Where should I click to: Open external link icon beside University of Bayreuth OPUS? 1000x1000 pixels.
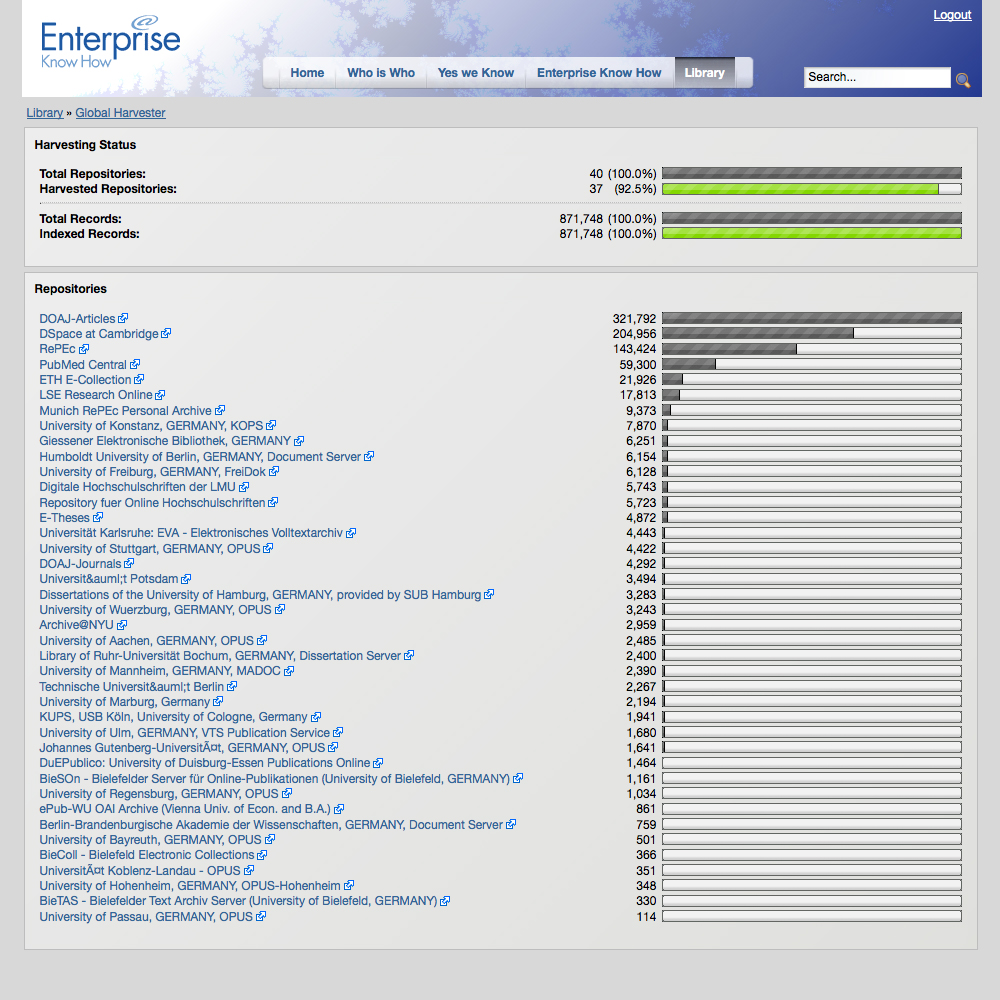(x=270, y=840)
